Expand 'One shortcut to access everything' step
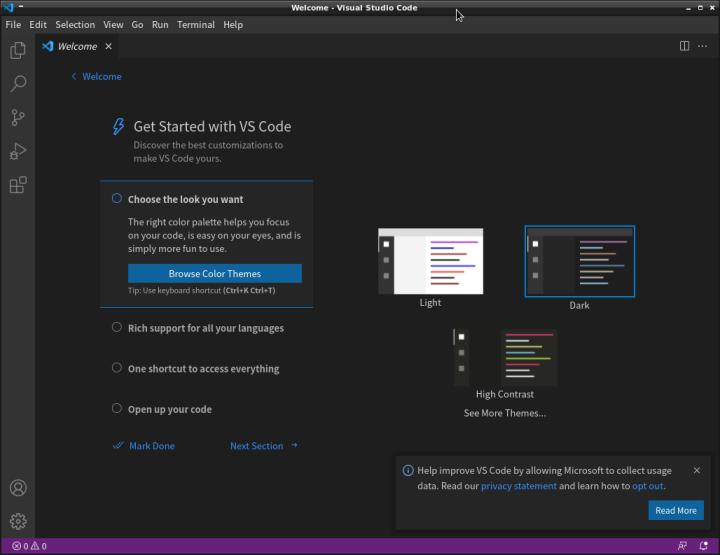 [x=203, y=369]
